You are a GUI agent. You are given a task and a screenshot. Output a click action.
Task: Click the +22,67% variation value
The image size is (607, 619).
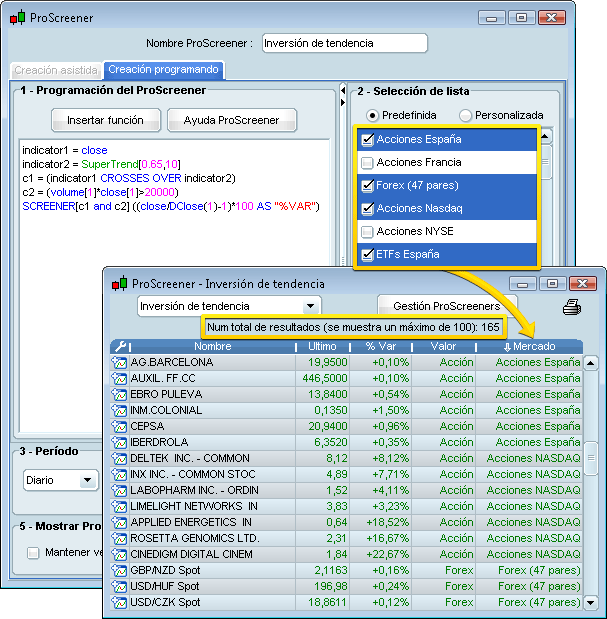pos(388,554)
